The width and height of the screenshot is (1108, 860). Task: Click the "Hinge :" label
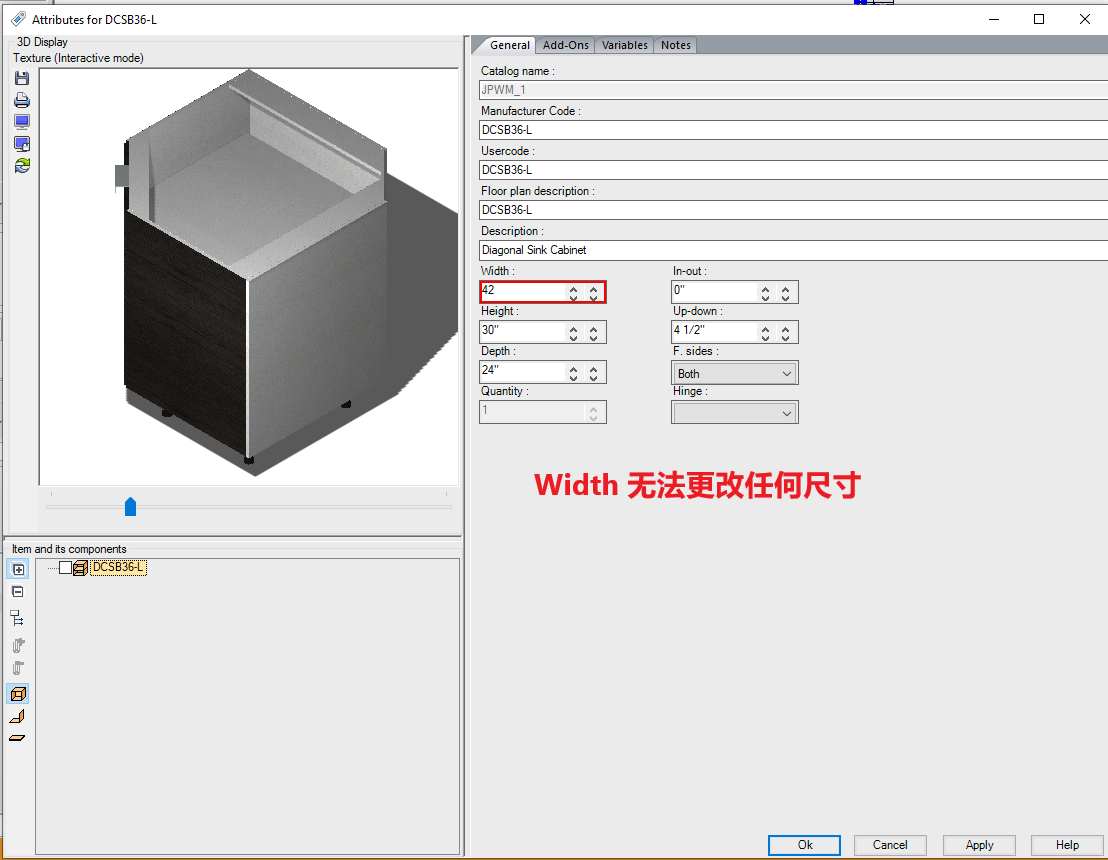tap(690, 391)
